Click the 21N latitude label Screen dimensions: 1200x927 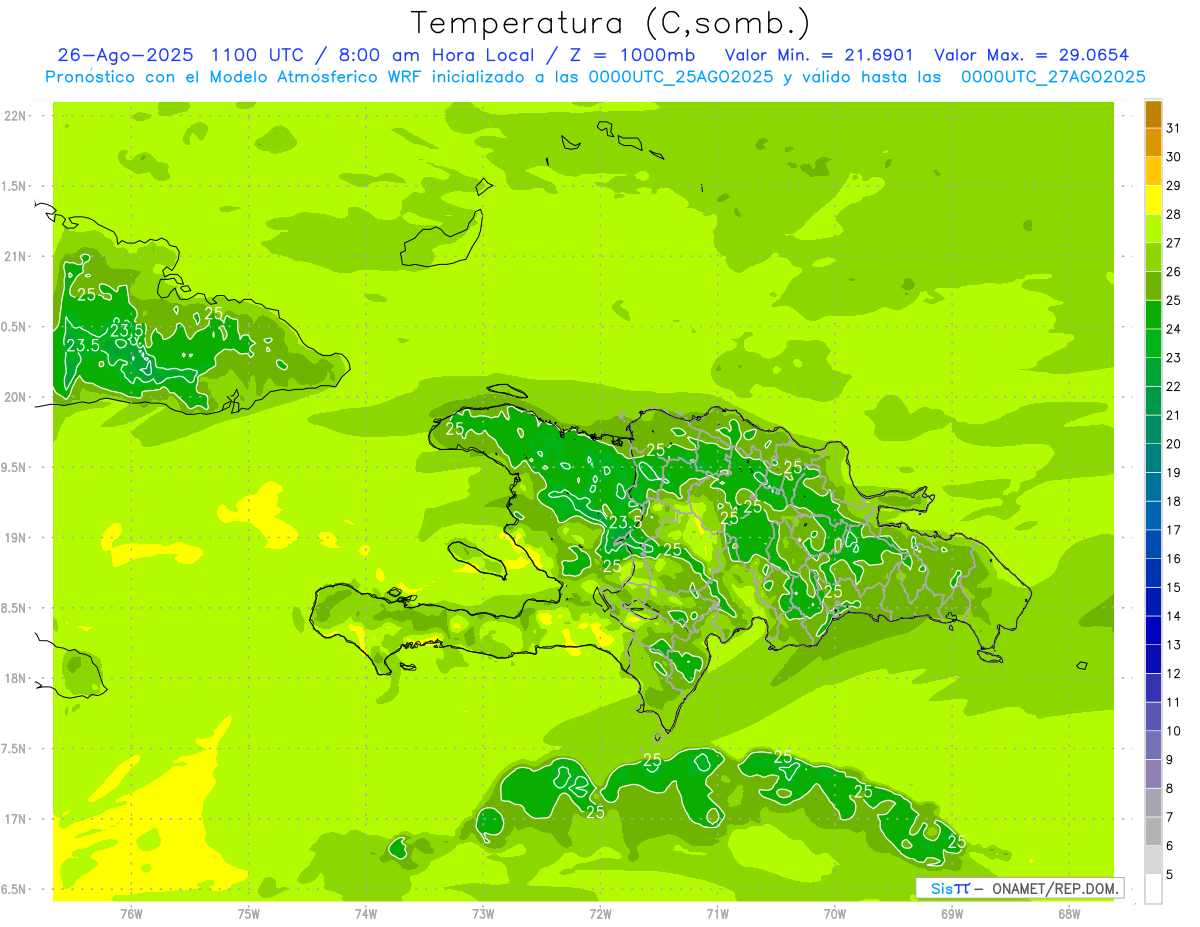[16, 256]
